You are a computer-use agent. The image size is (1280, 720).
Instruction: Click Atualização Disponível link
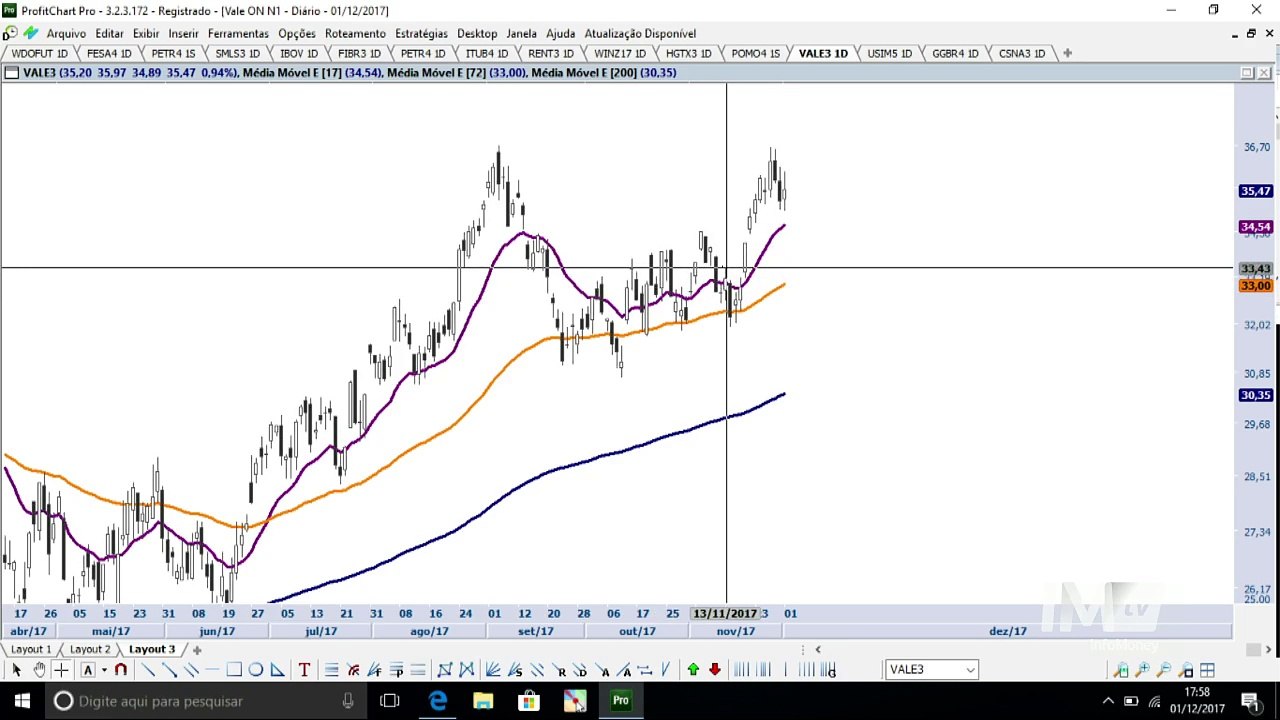(640, 33)
